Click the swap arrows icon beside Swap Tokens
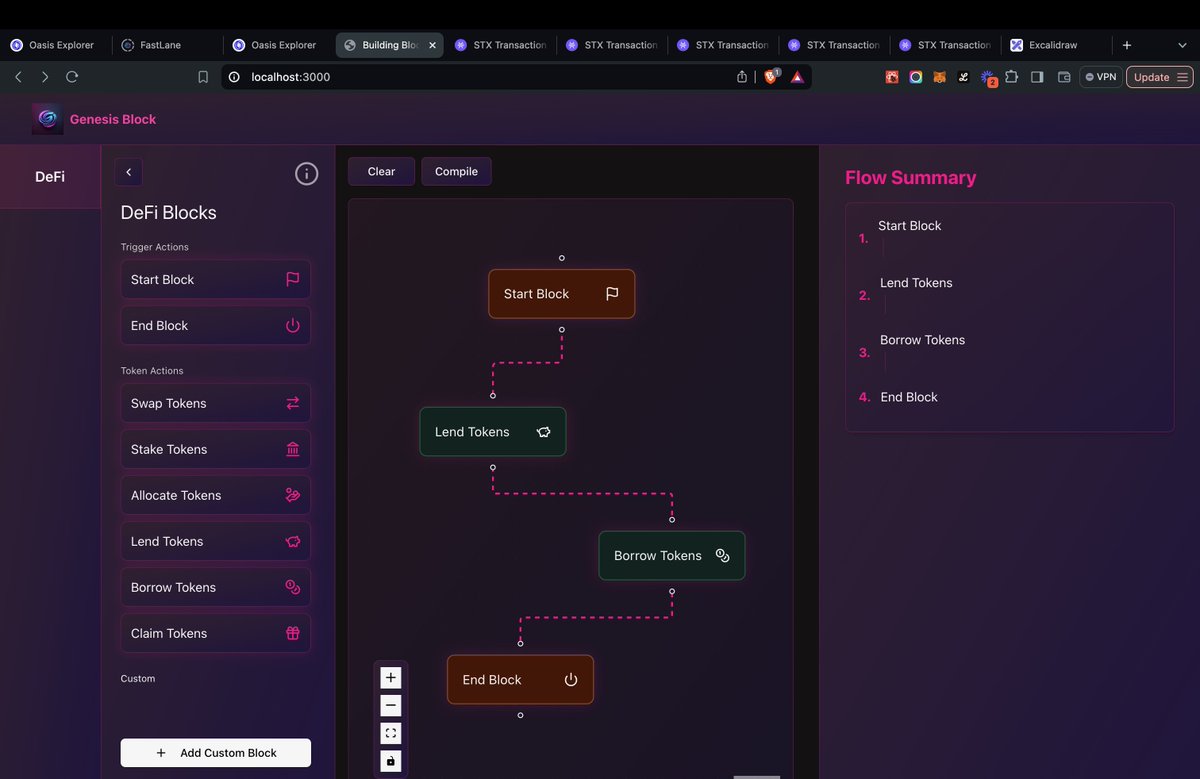This screenshot has width=1200, height=779. pyautogui.click(x=293, y=403)
